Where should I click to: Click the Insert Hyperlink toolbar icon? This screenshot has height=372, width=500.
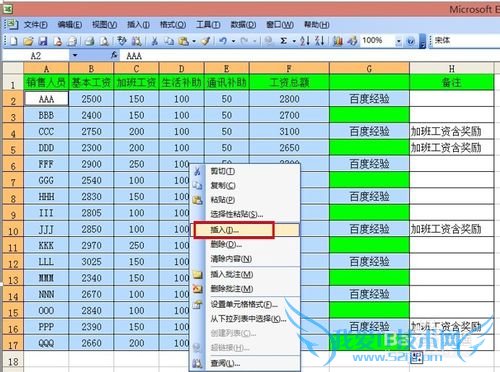[268, 41]
